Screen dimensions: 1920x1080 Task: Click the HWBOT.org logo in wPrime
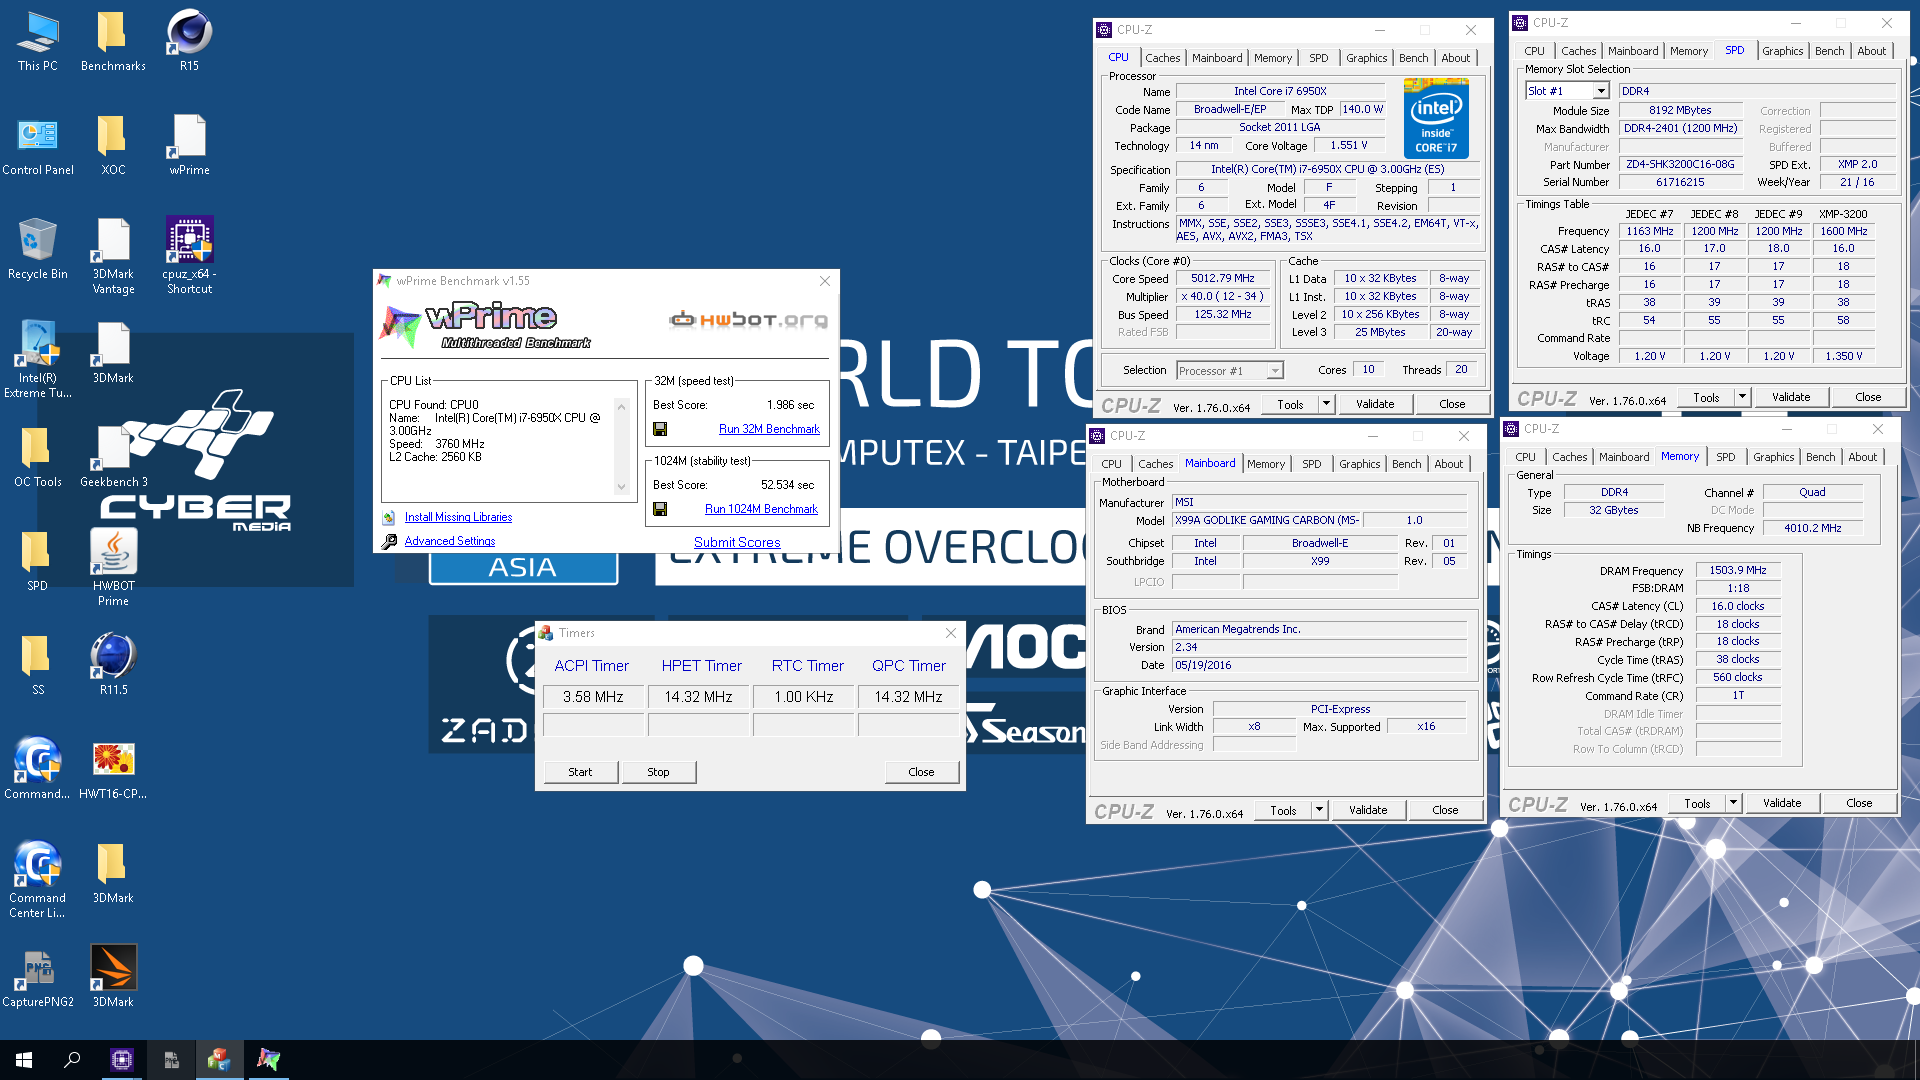[x=749, y=320]
